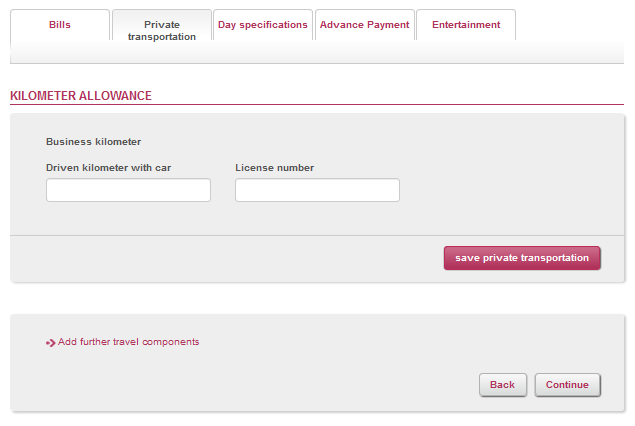This screenshot has width=635, height=426.
Task: Click the Continue button
Action: [567, 385]
